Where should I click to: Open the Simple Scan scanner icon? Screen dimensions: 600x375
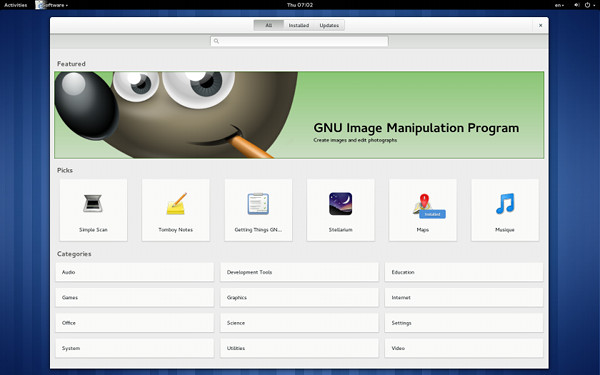pos(93,203)
